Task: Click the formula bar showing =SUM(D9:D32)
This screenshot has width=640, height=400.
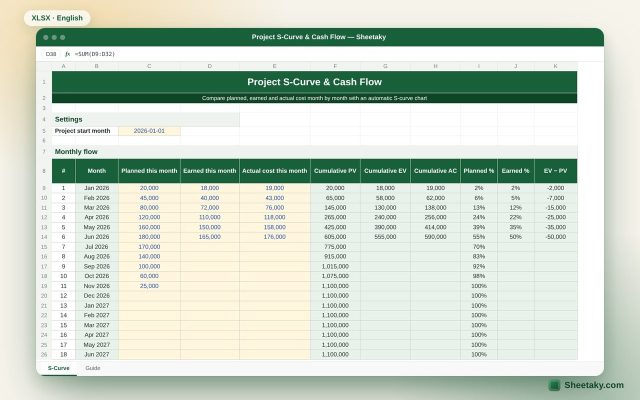Action: coord(95,54)
